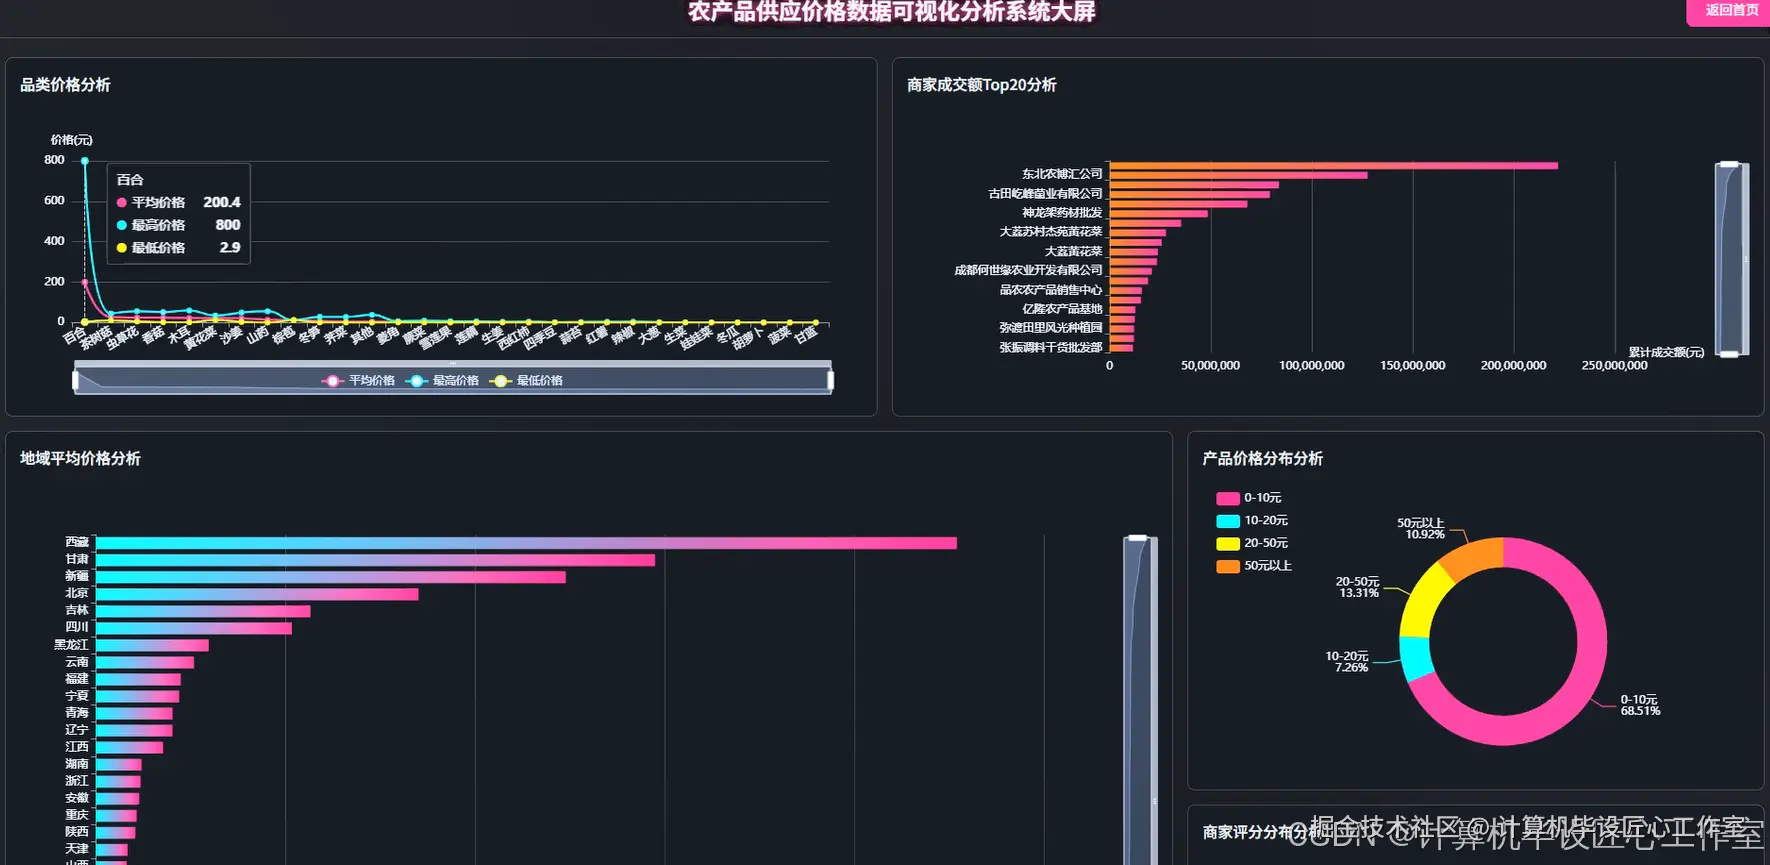Toggle the 50元以上 legend item

point(1254,566)
